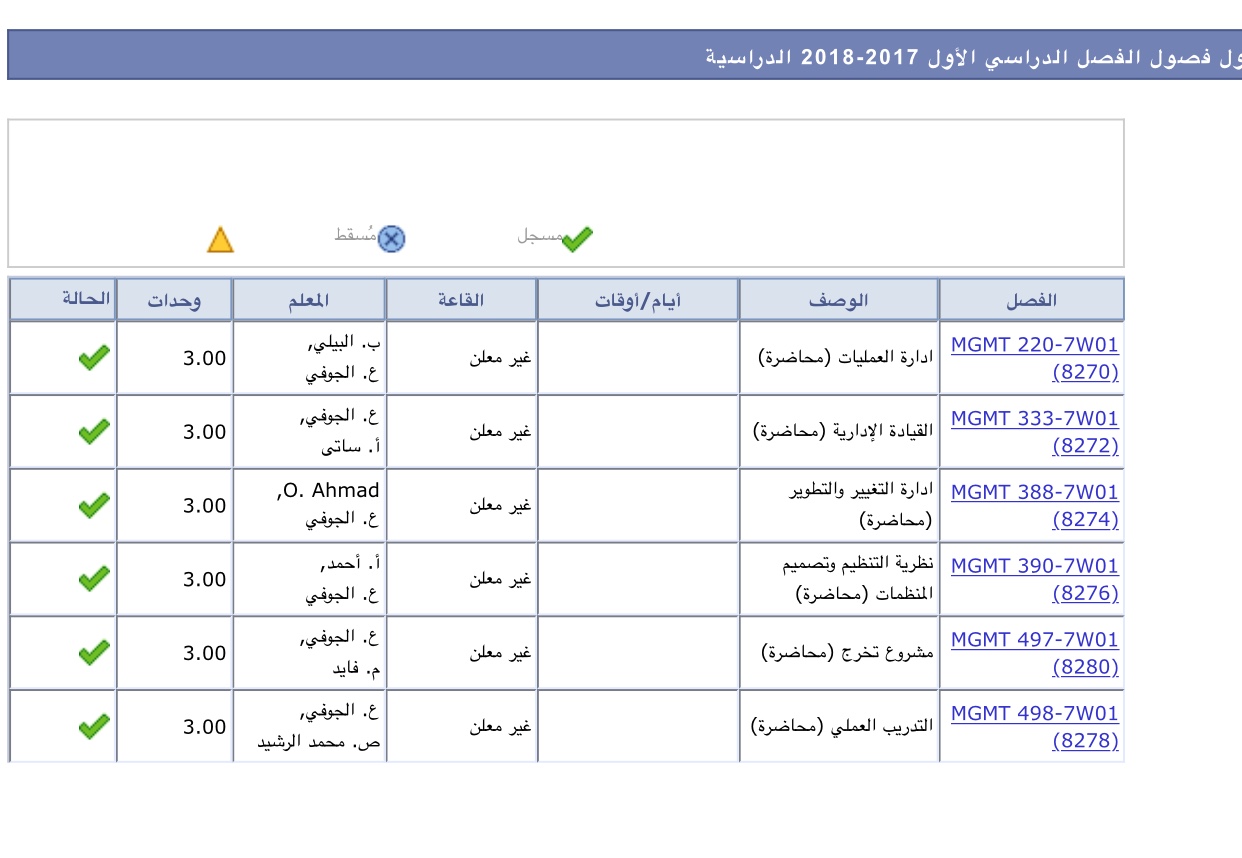Open the MGMT 498-7W01 (8278) class link
1242x858 pixels.
(x=1034, y=727)
